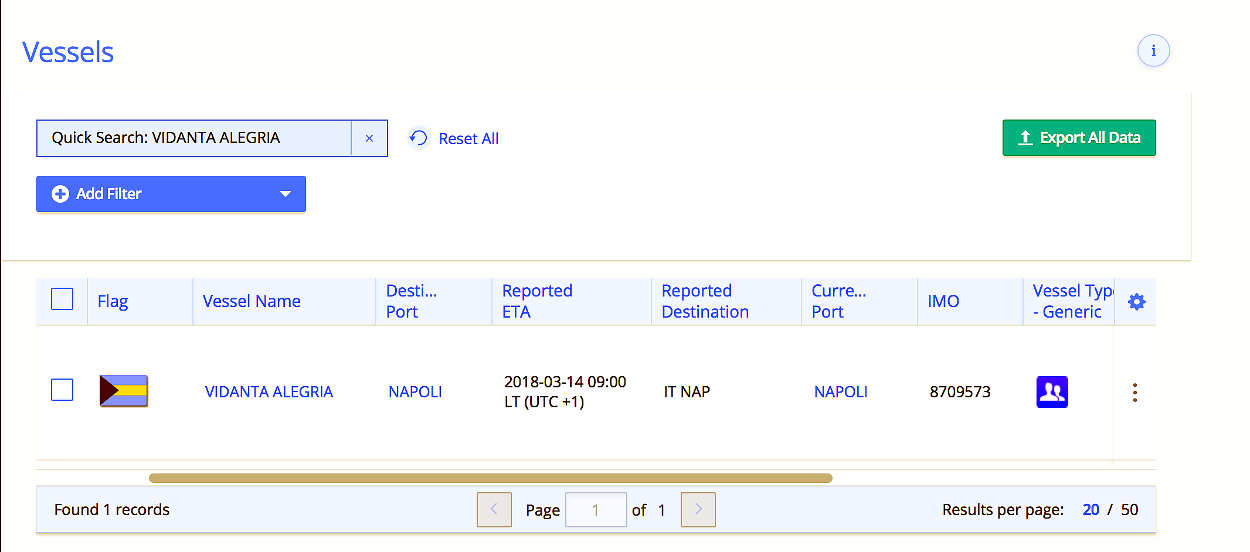Click the Reset All circular arrow icon
1250x552 pixels.
419,138
